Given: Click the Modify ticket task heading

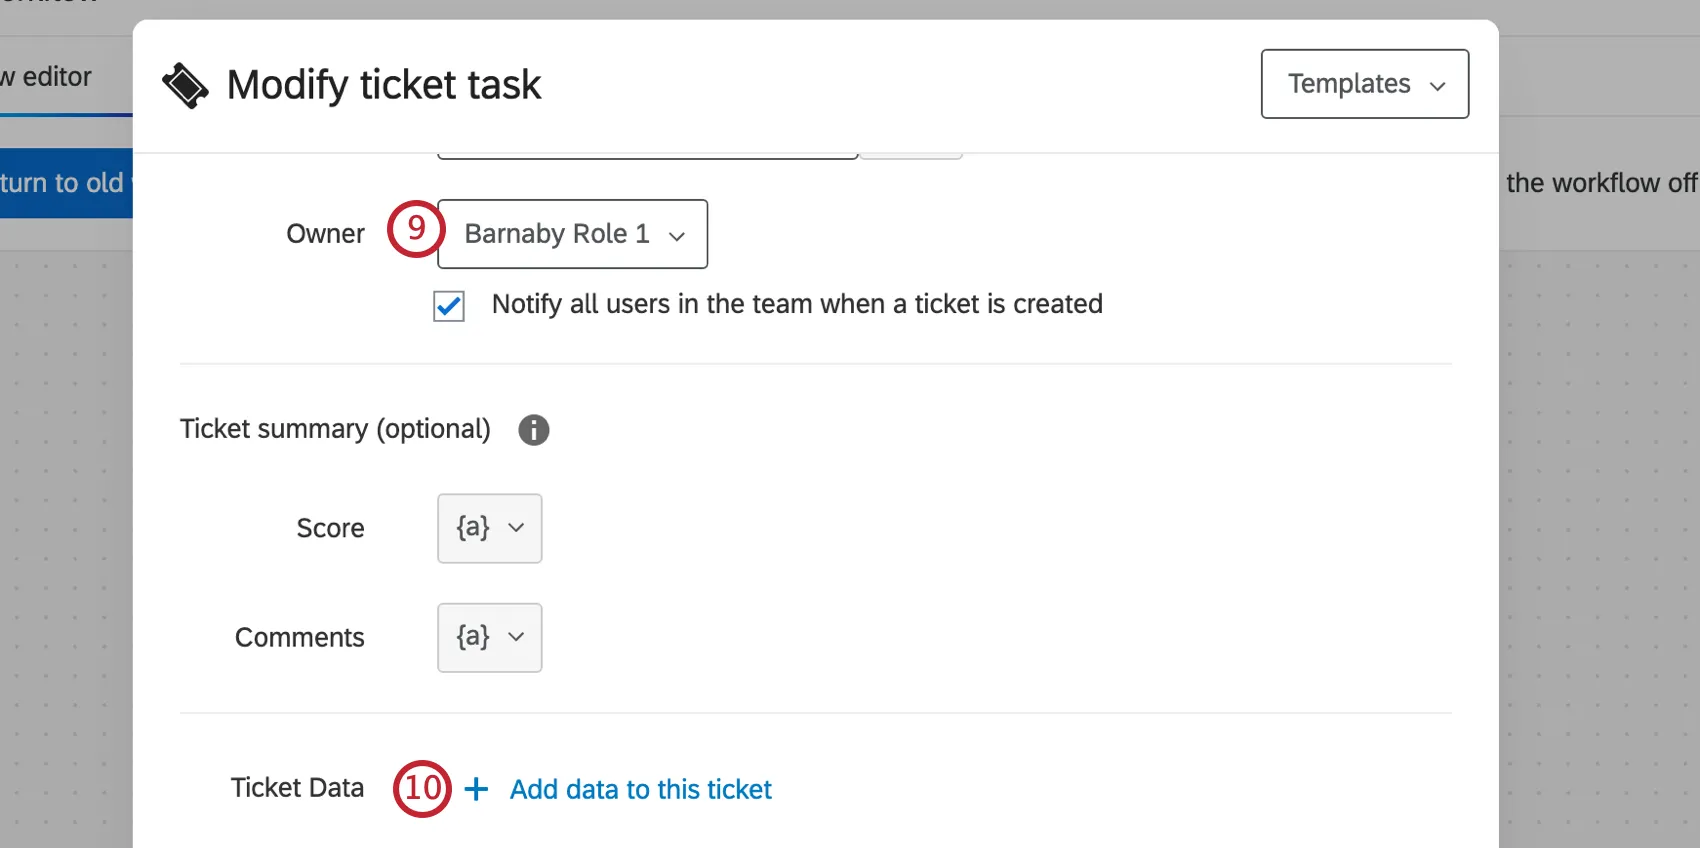Looking at the screenshot, I should coord(384,85).
